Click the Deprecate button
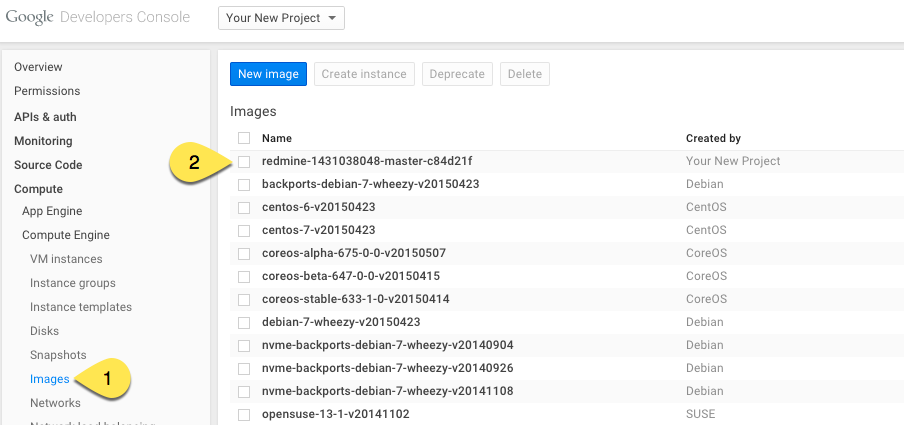 tap(457, 74)
